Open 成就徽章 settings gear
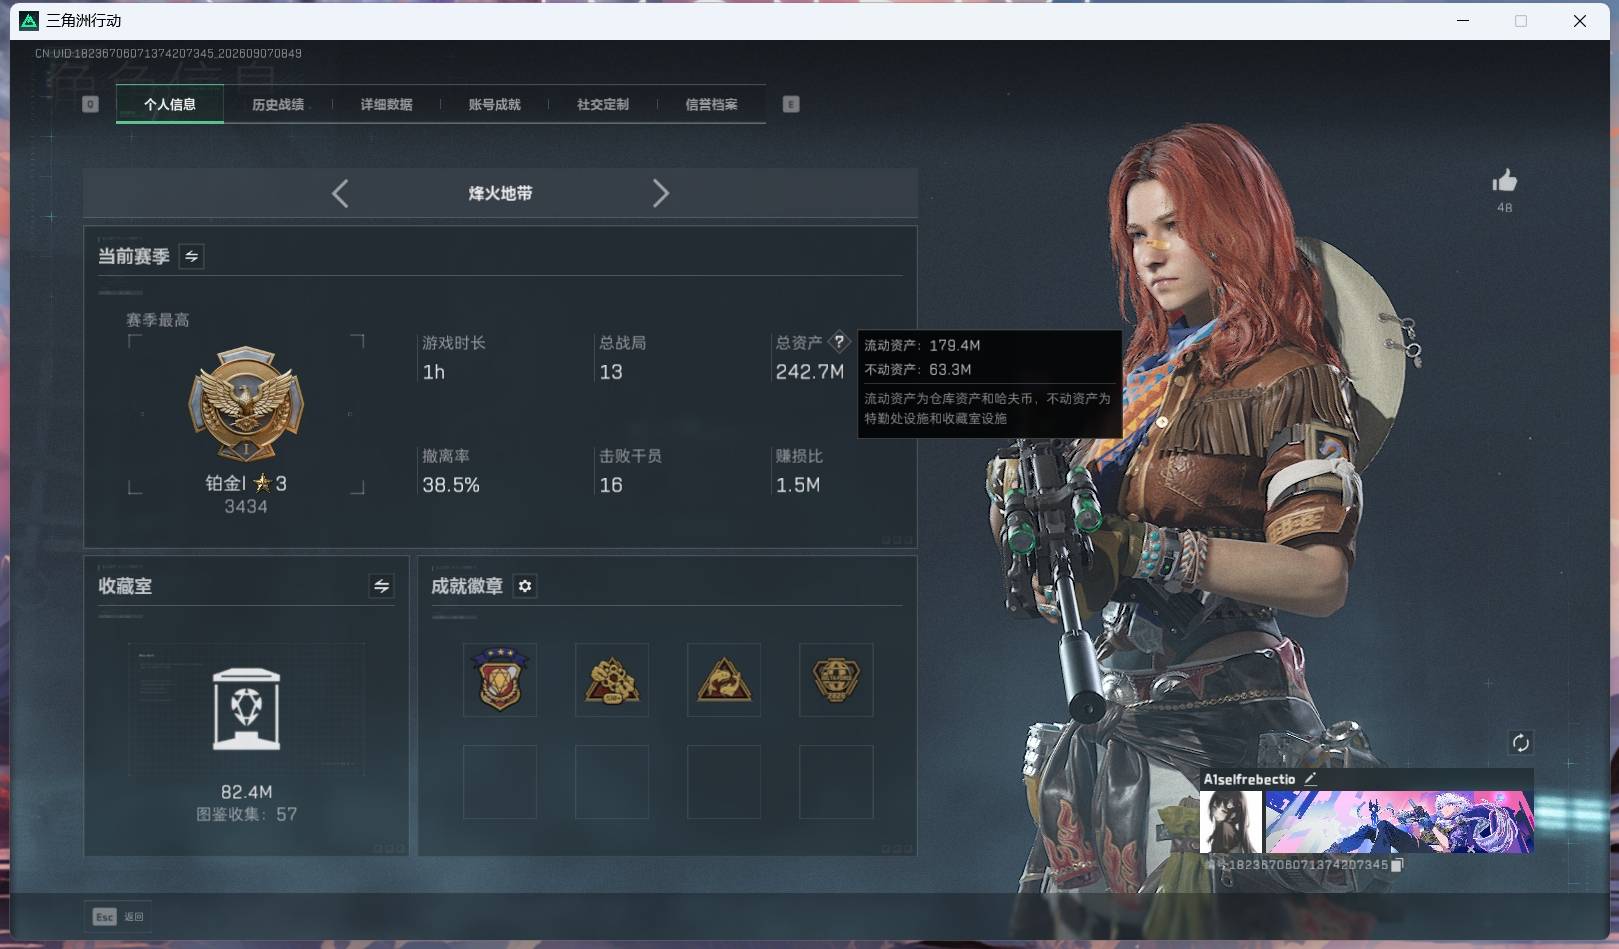 (x=525, y=586)
